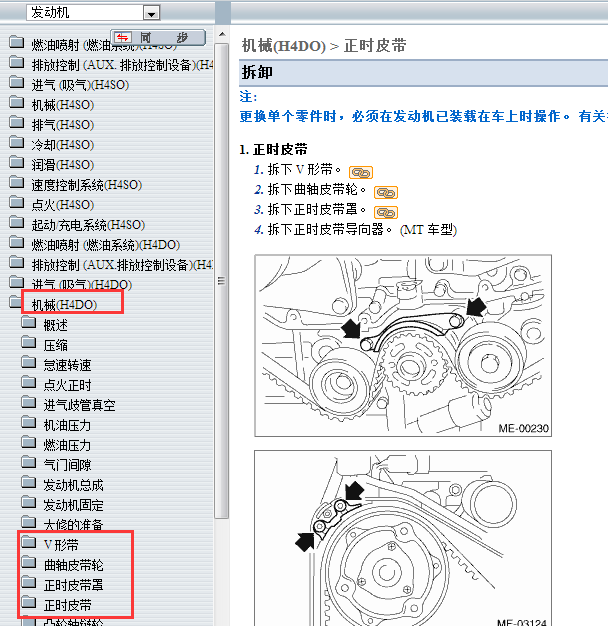Click folder icon for 燃油喷射(燃油系统)(H4DO)
Image resolution: width=608 pixels, height=626 pixels.
pyautogui.click(x=16, y=242)
